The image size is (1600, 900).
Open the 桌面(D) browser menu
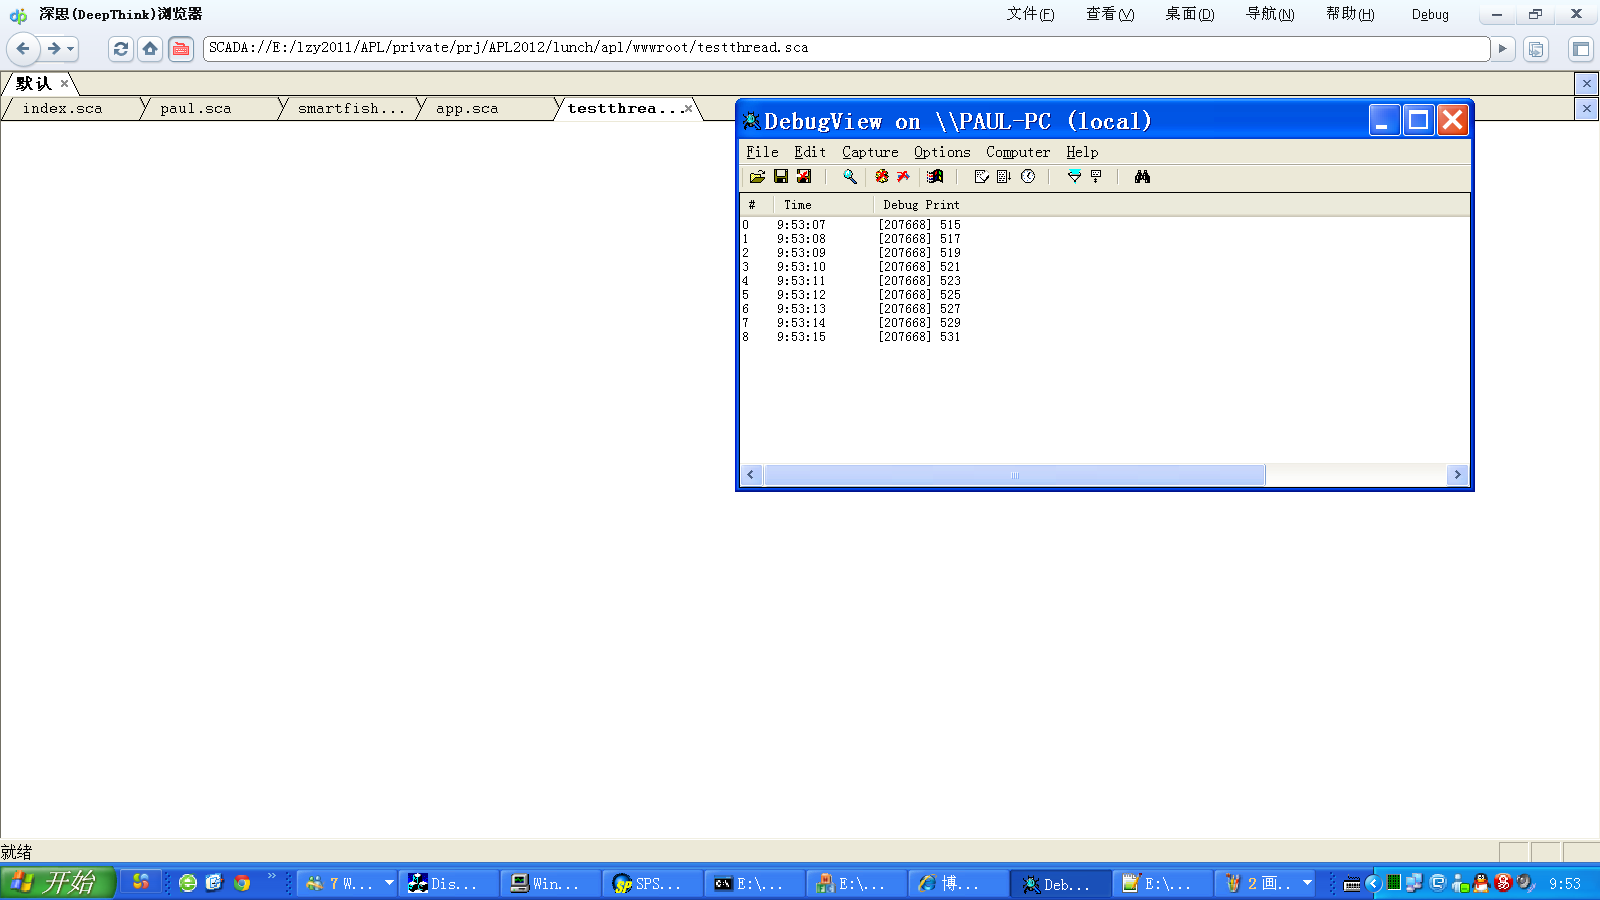tap(1189, 14)
